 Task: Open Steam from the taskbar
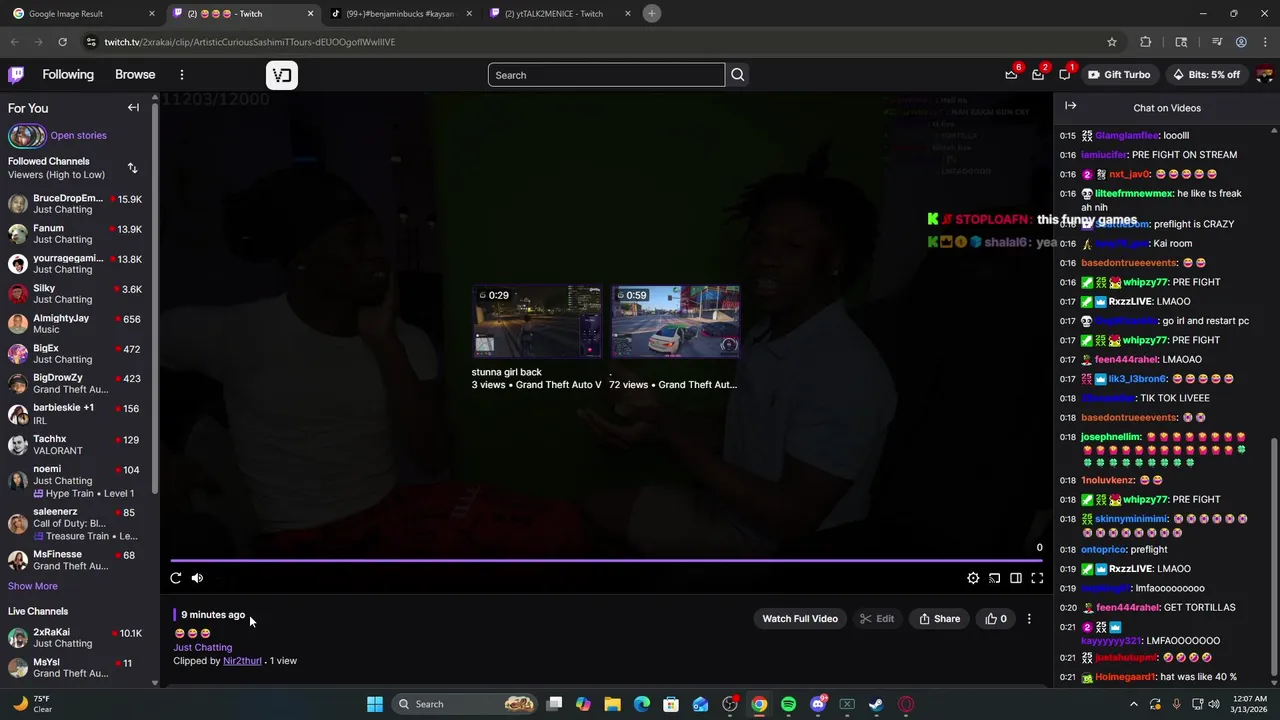click(x=876, y=704)
